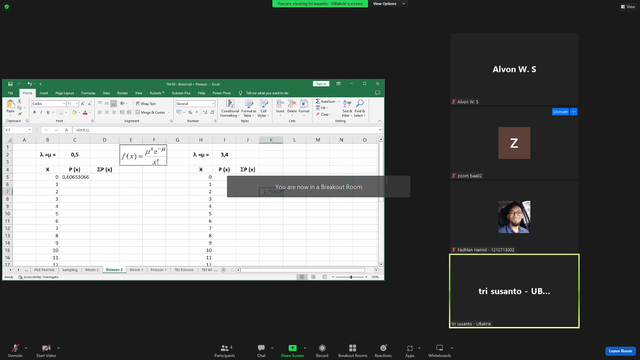Toggle Underline formatting
Screen dimensions: 640x360
point(48,113)
